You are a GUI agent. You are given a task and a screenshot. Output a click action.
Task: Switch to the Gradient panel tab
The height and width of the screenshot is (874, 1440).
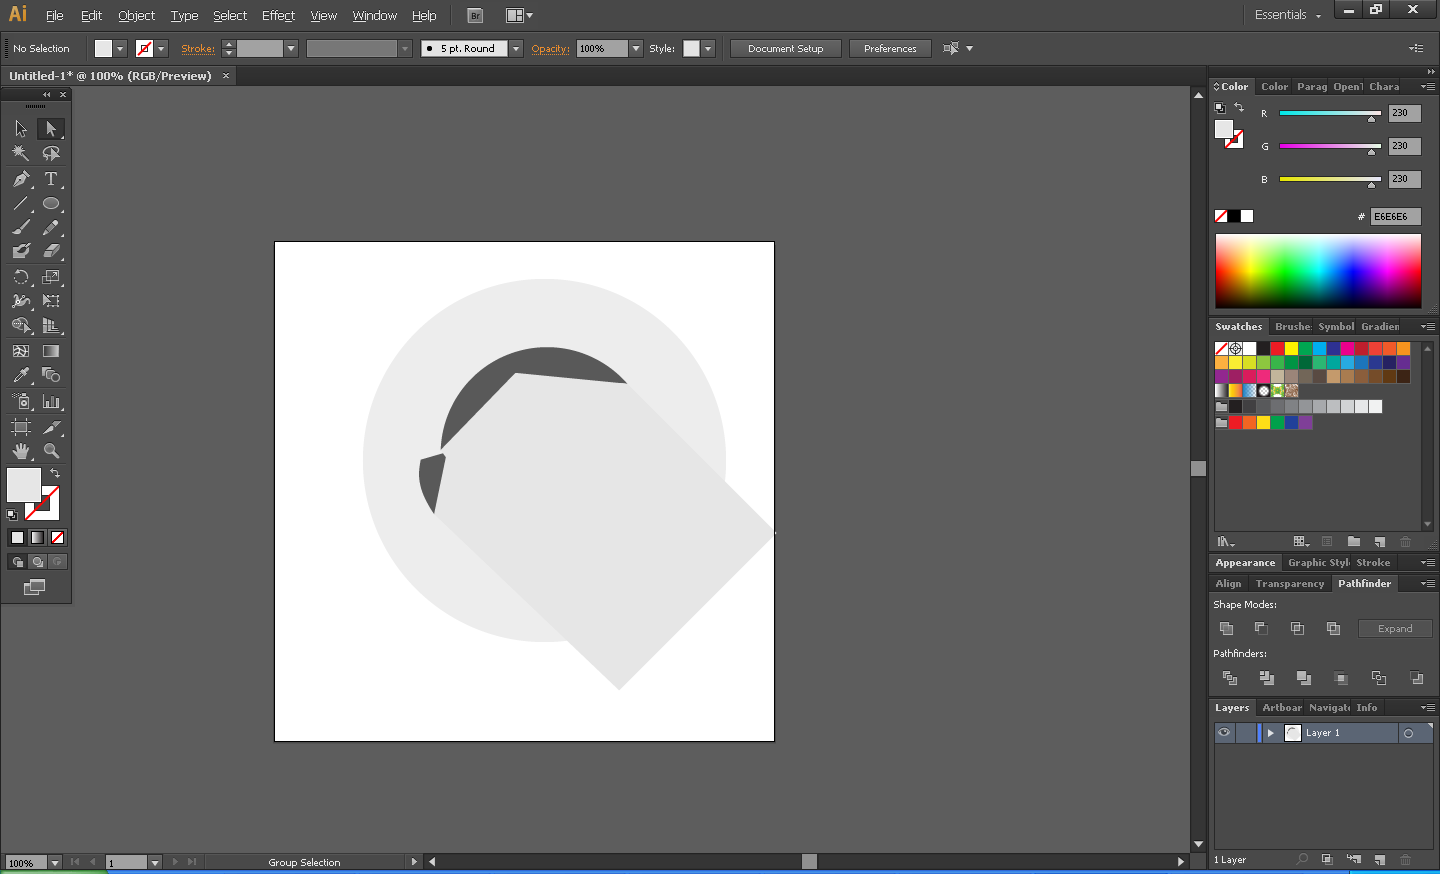(1380, 327)
